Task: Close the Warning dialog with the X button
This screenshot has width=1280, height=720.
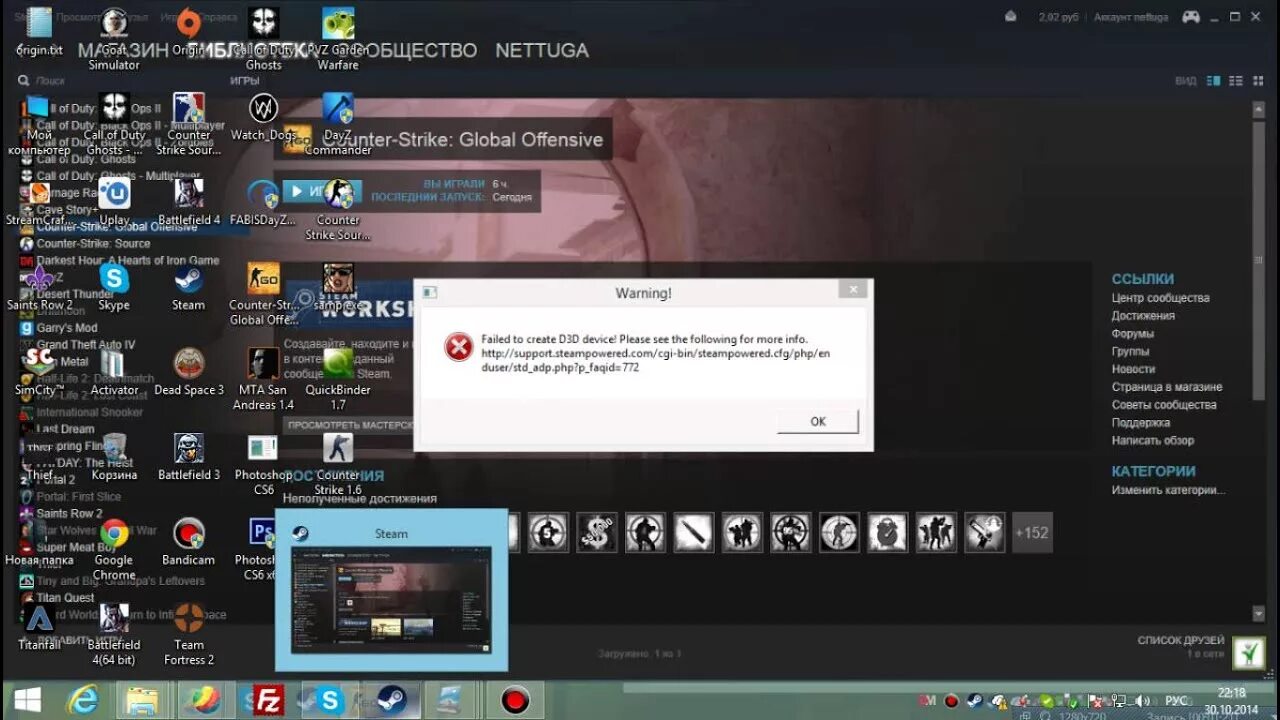Action: (x=852, y=290)
